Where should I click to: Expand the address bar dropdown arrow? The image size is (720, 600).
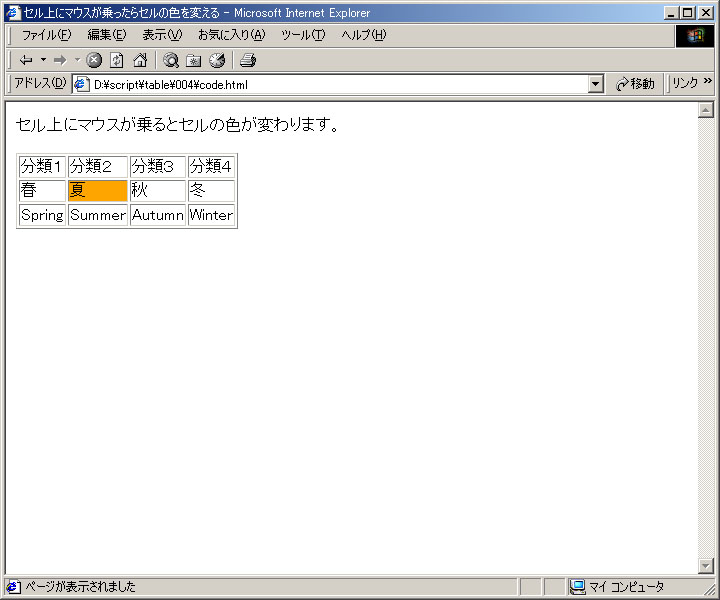coord(596,84)
